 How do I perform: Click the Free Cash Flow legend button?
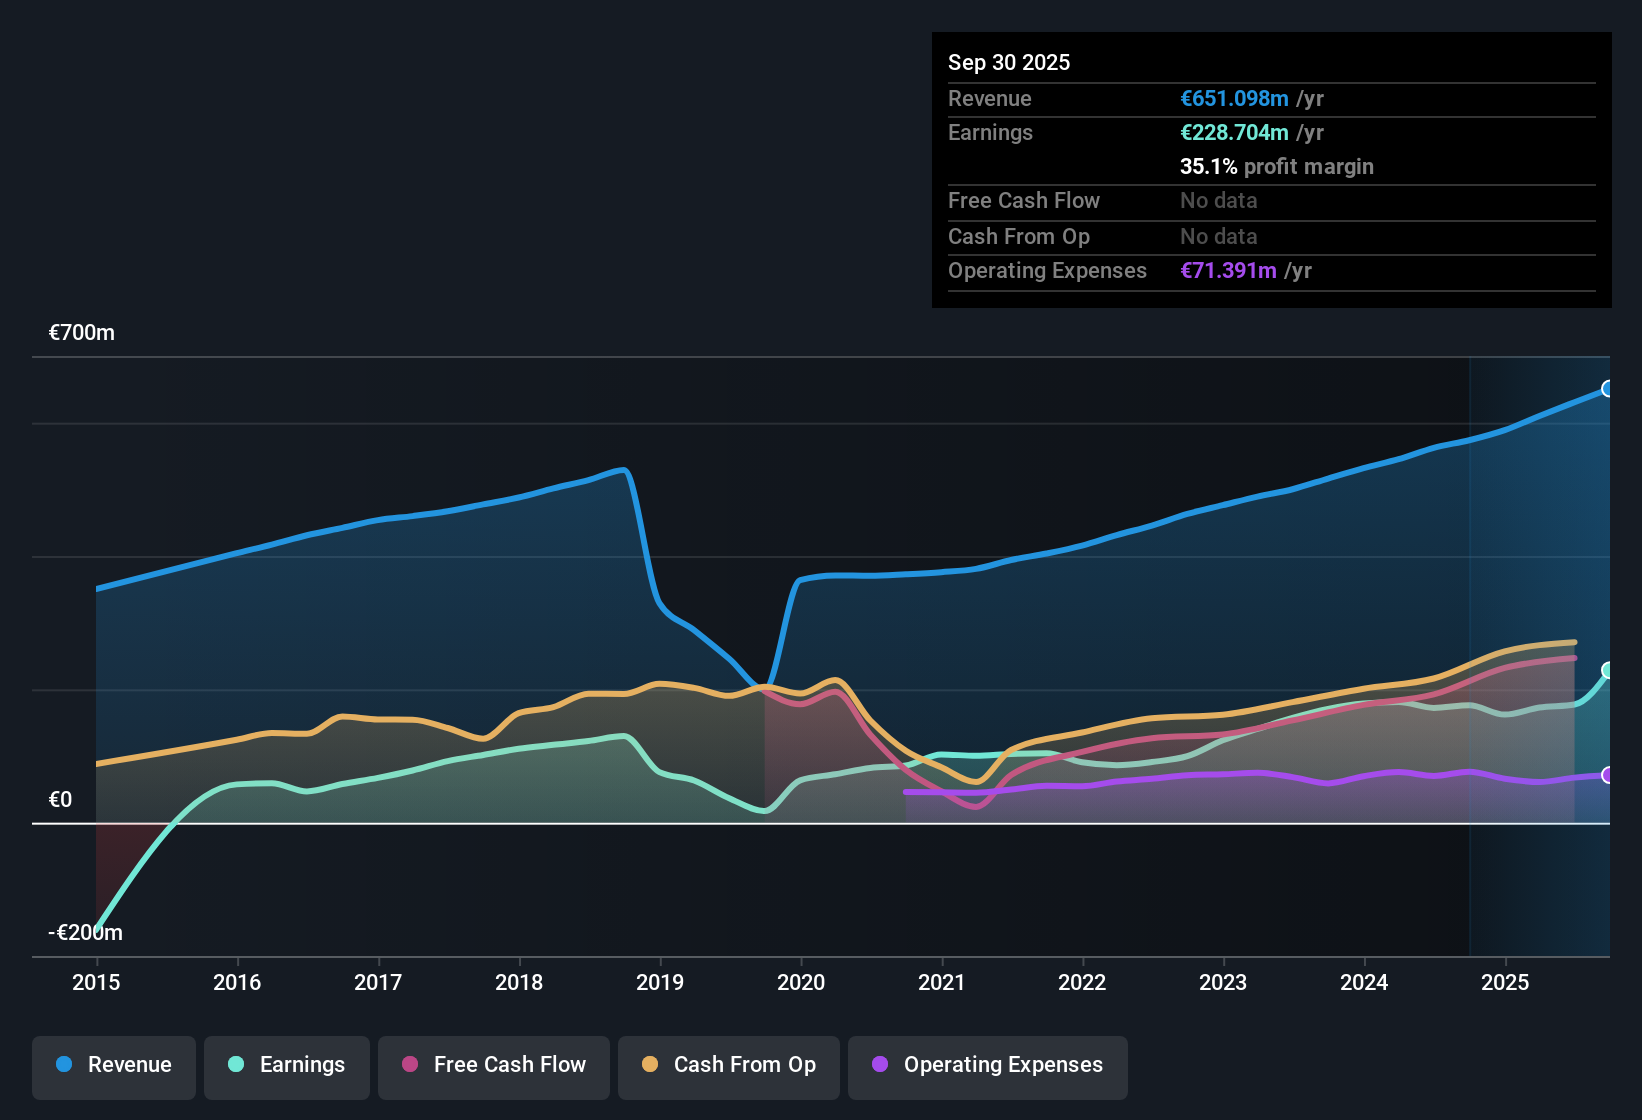click(x=493, y=1066)
